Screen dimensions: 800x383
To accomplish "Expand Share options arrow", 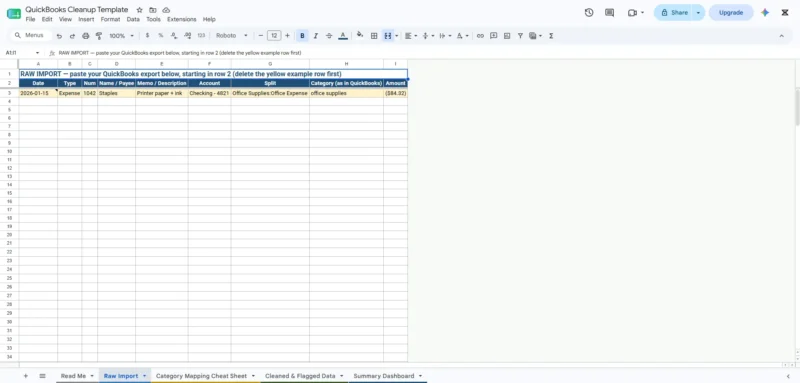I will coord(698,13).
